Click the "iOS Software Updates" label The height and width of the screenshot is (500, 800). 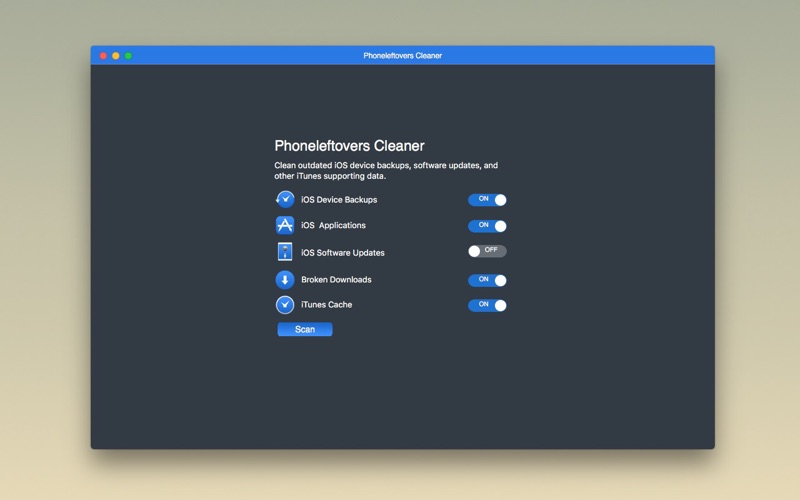pos(343,253)
